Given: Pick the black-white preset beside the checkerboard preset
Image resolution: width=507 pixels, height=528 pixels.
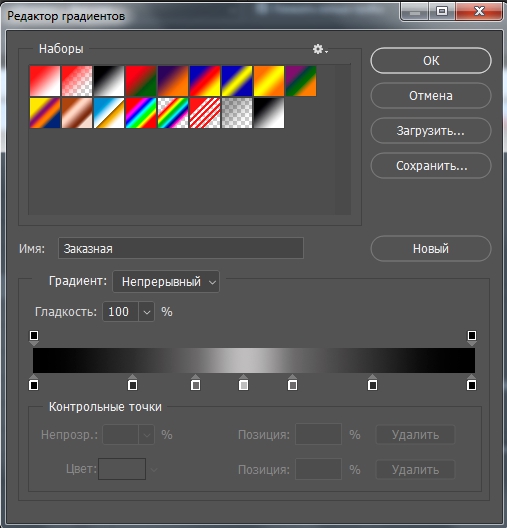Looking at the screenshot, I should [x=269, y=113].
